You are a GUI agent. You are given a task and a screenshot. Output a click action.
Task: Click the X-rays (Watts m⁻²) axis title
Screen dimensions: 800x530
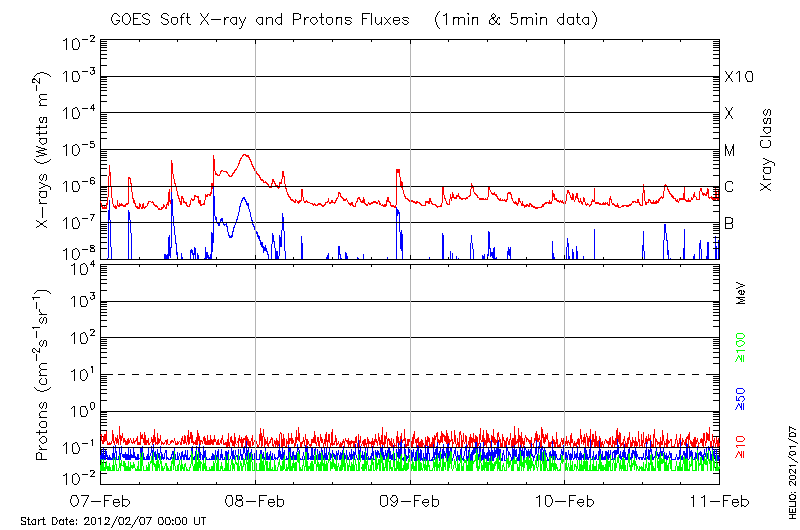click(44, 150)
